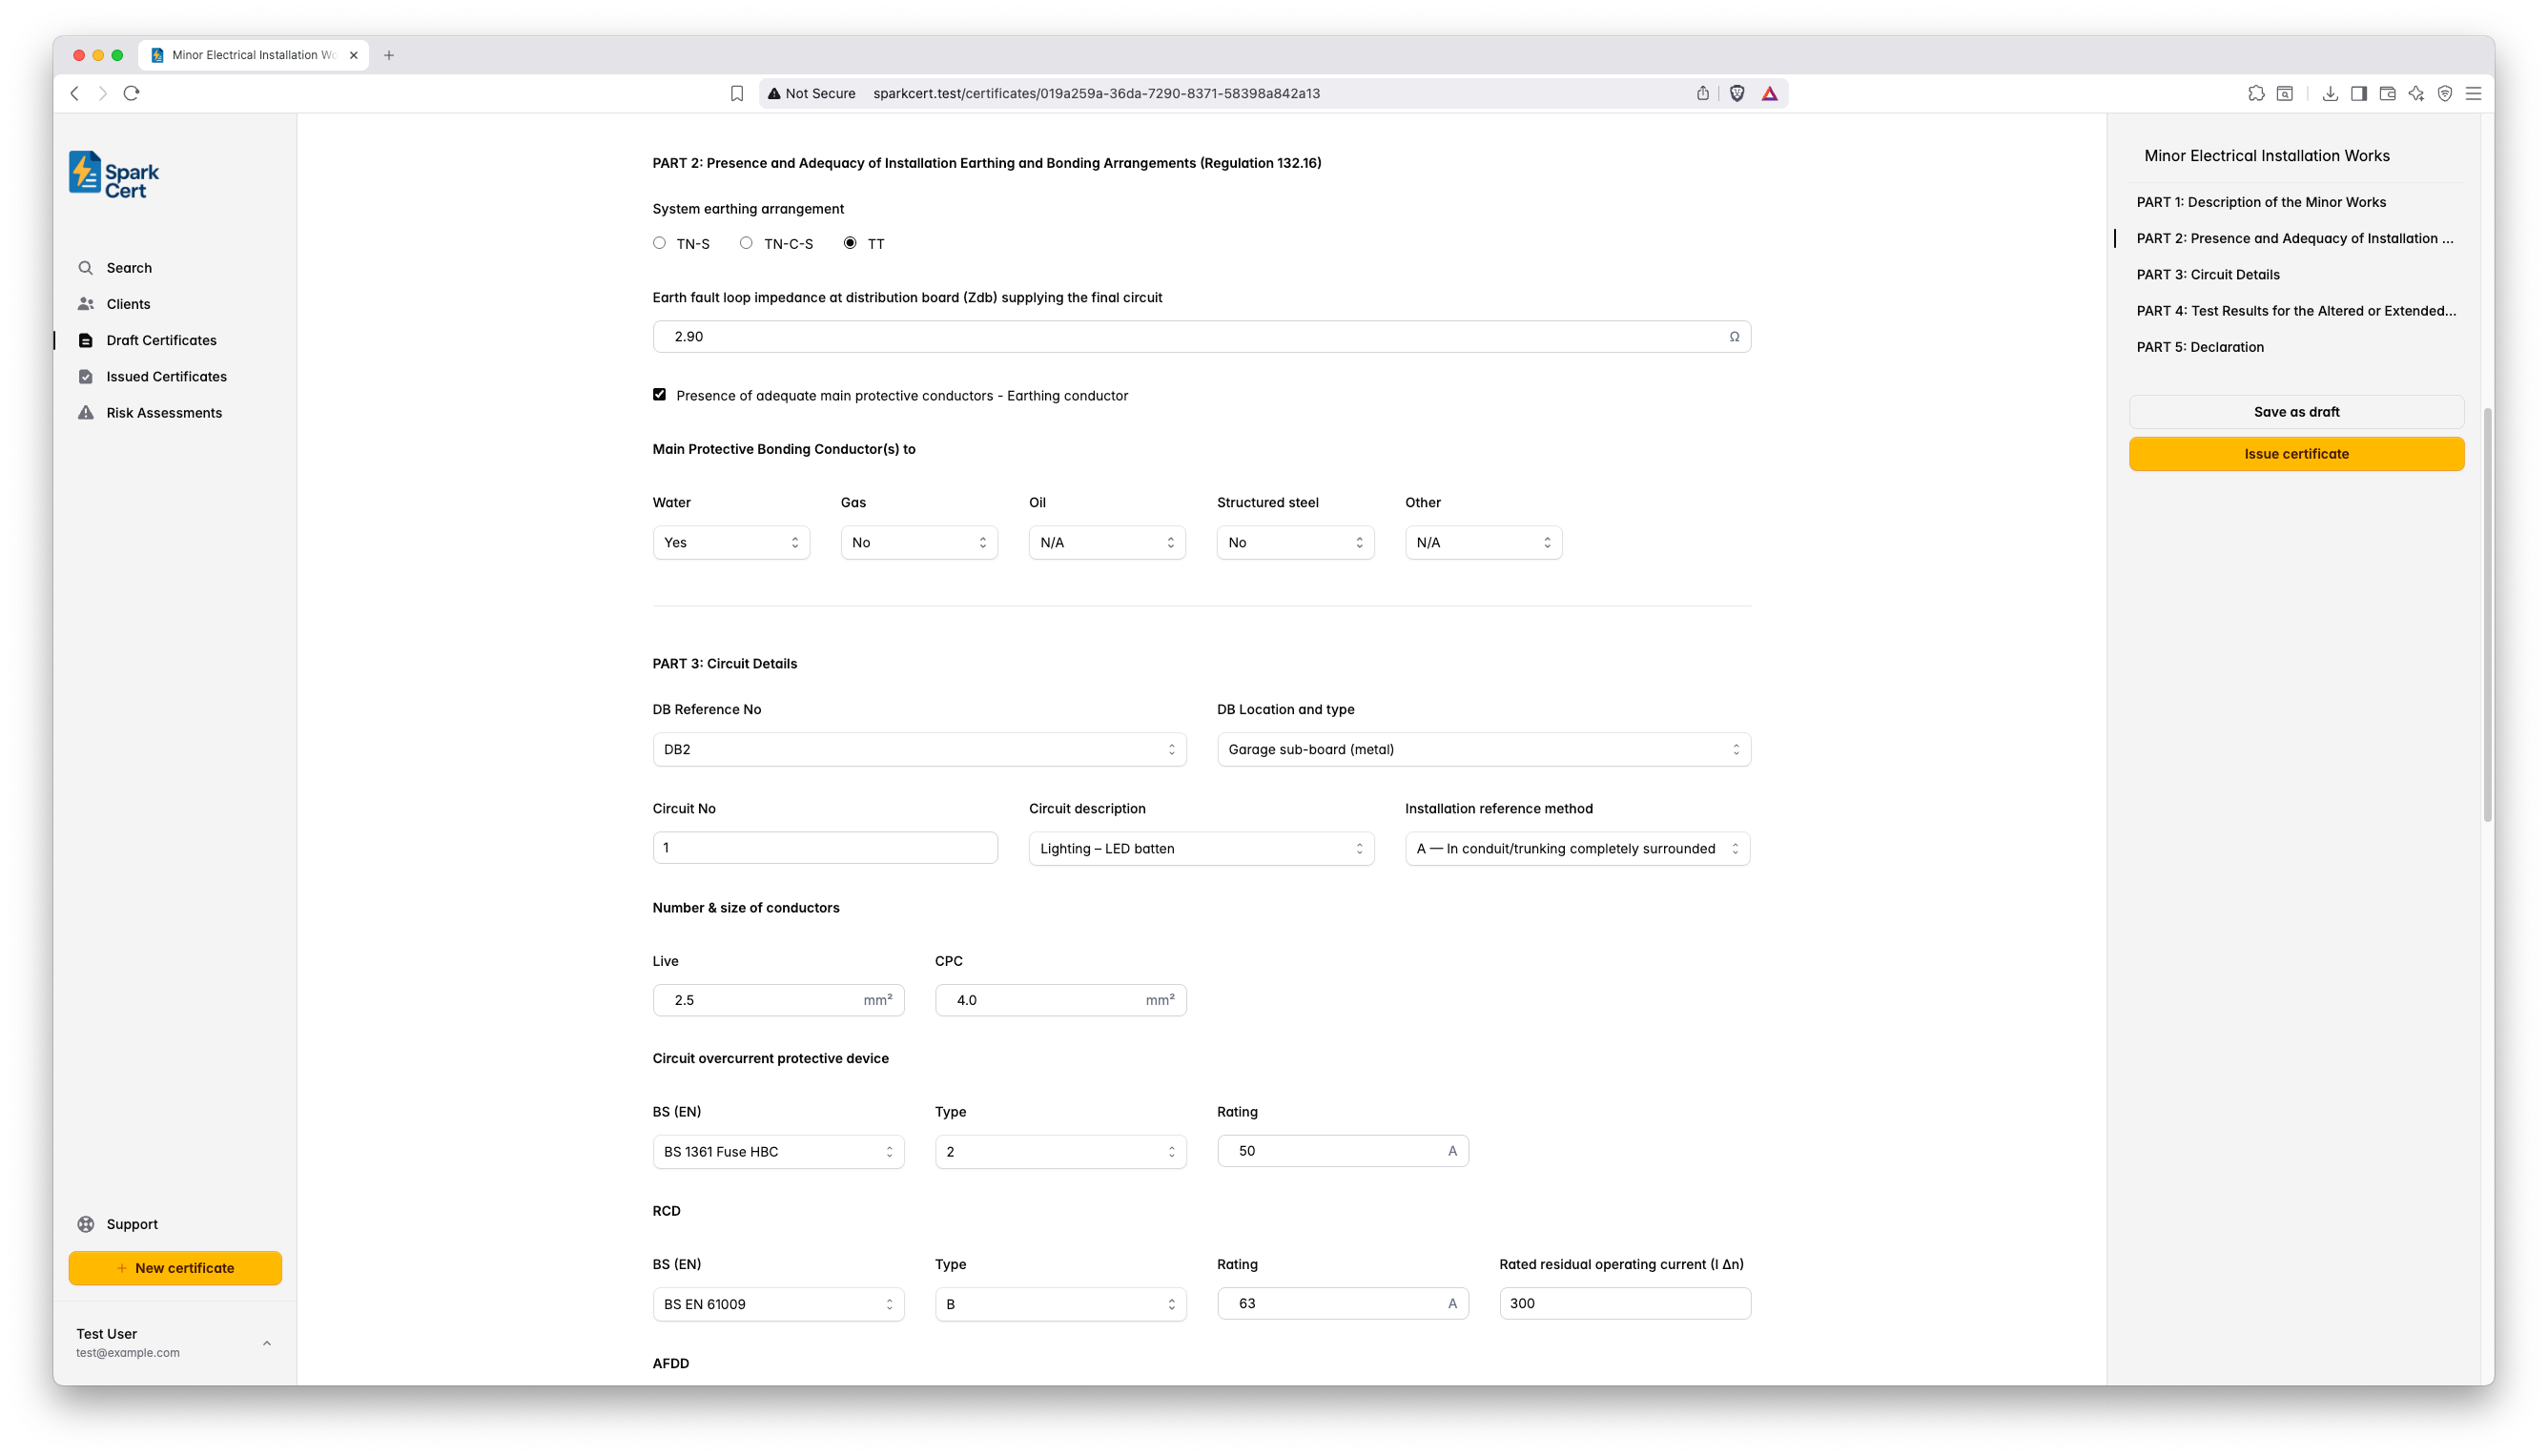Screen dimensions: 2548x1456
Task: Open the Clients page
Action: point(128,303)
